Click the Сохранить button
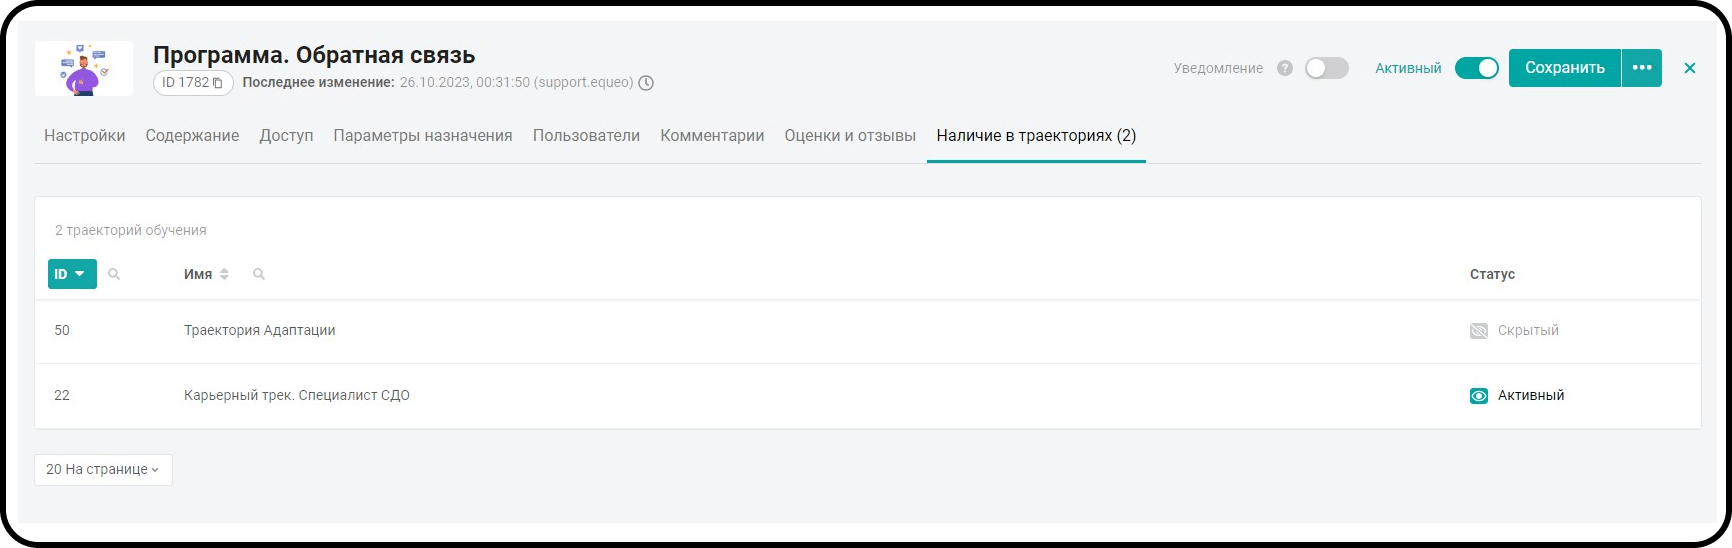Image resolution: width=1732 pixels, height=548 pixels. pos(1564,68)
